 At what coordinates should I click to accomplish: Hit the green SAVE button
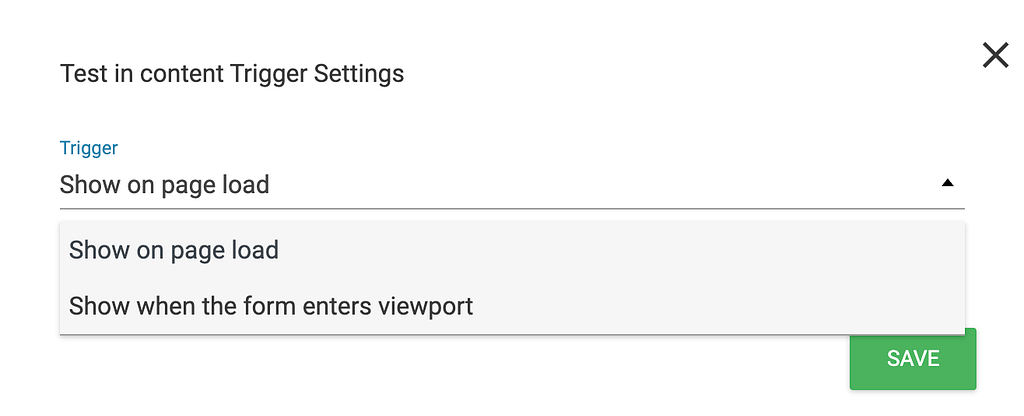pyautogui.click(x=912, y=359)
